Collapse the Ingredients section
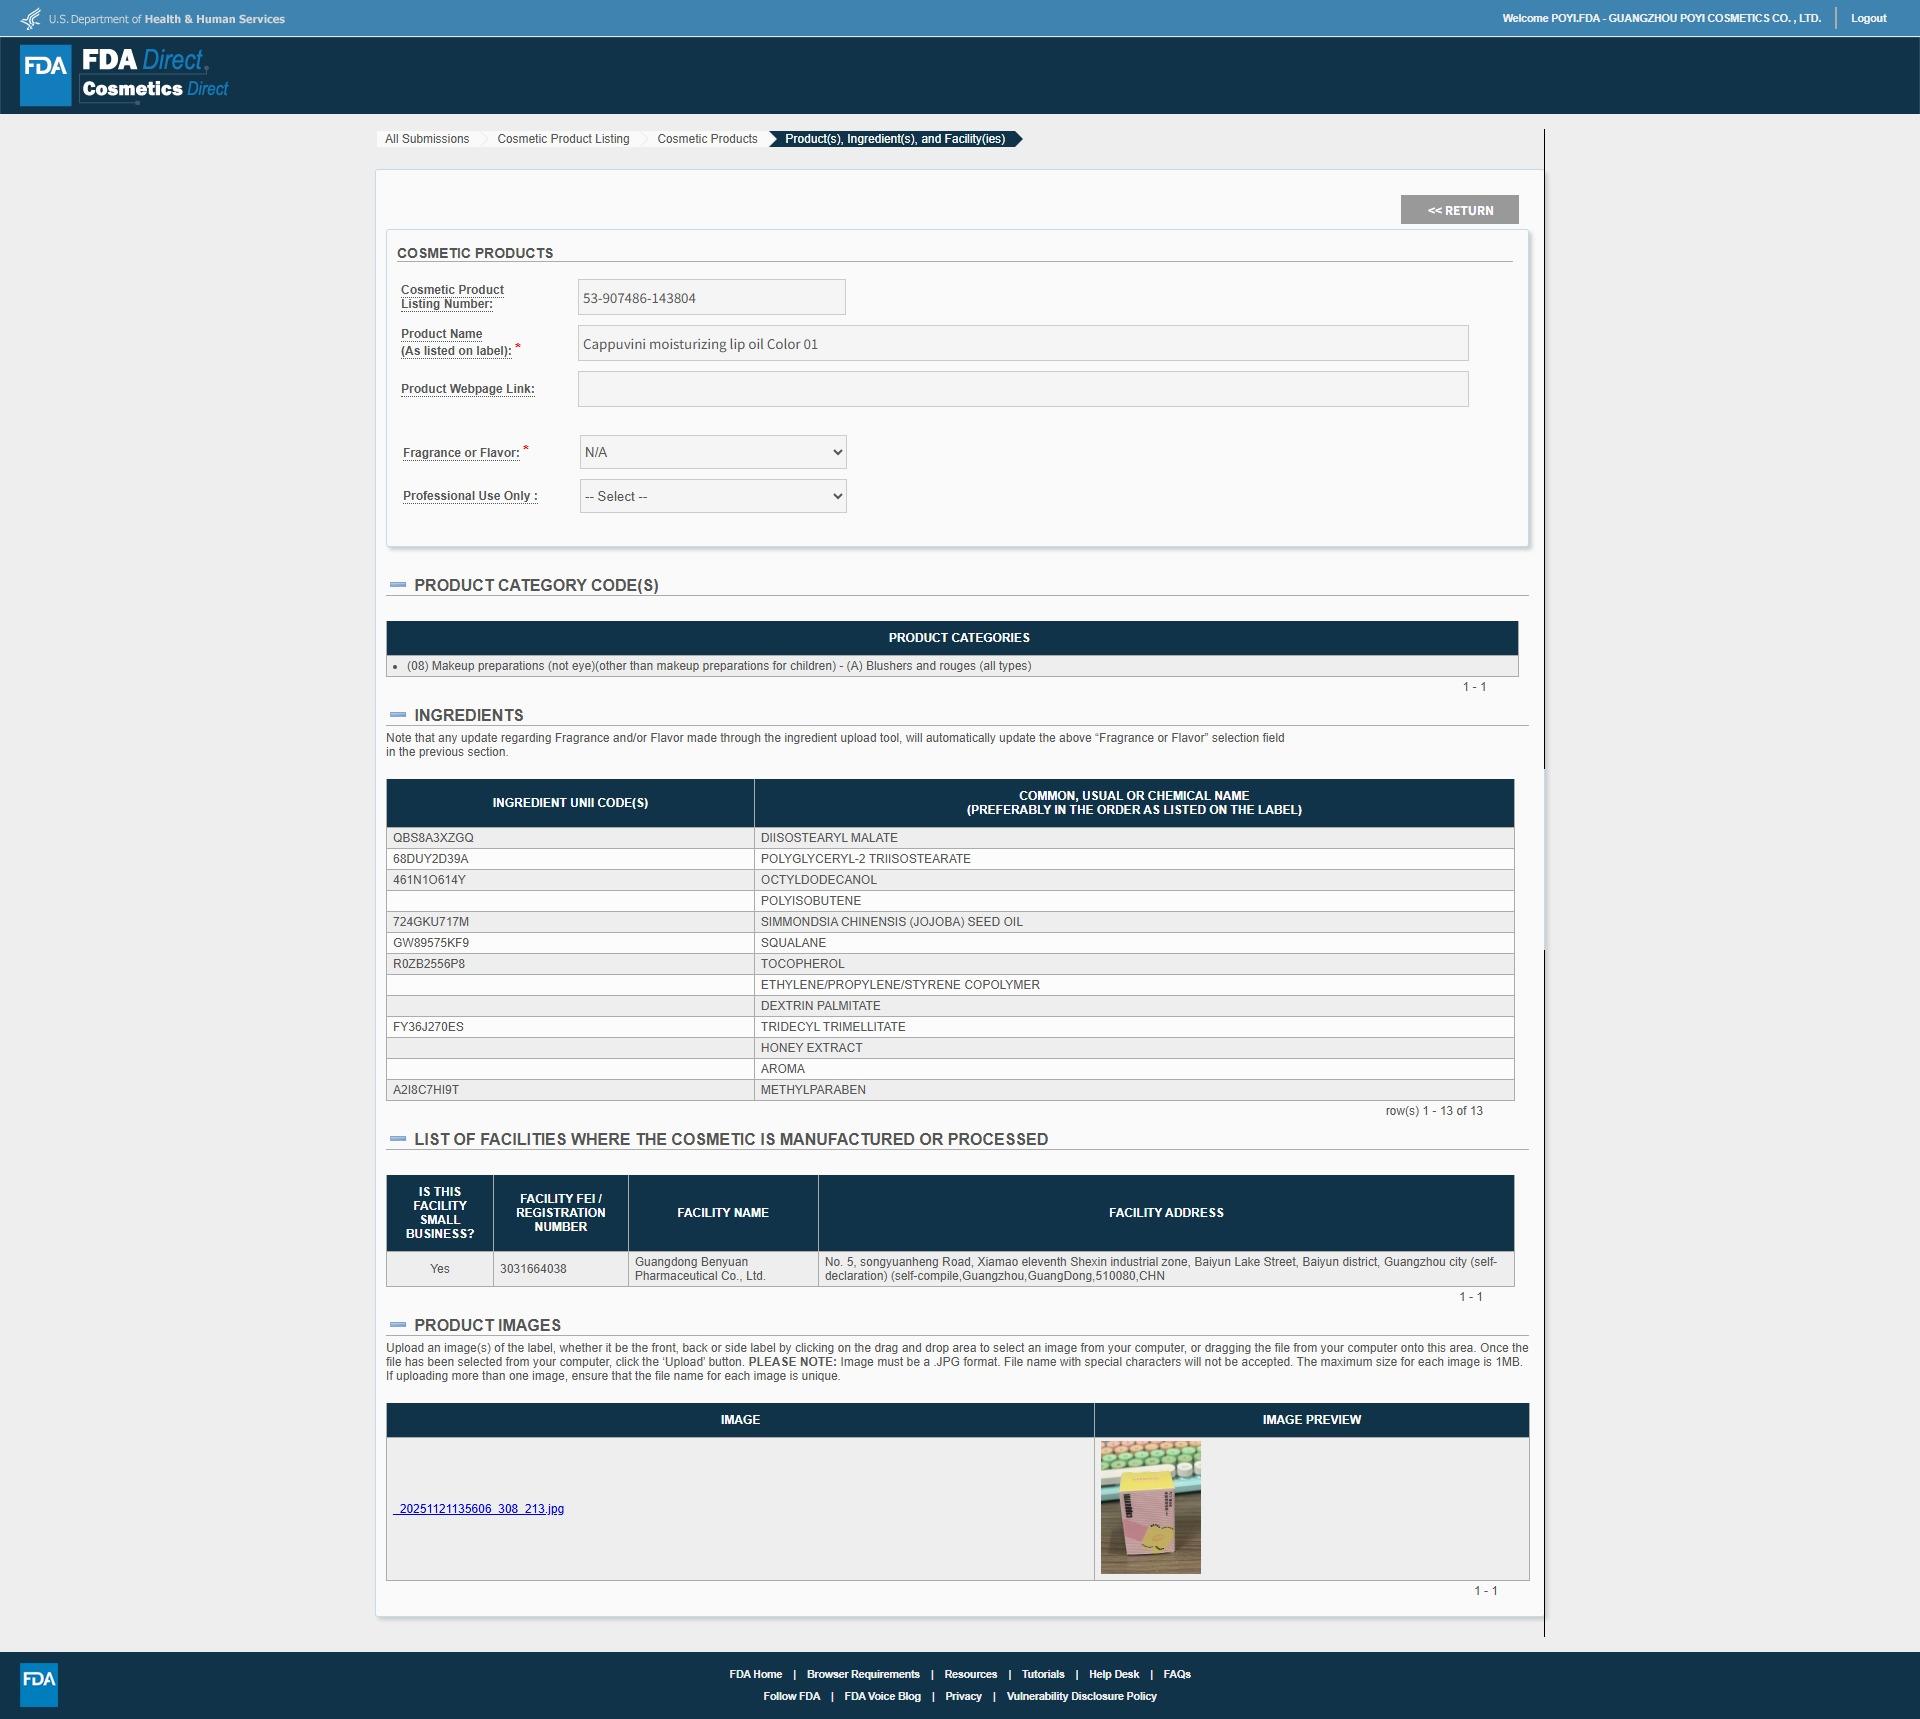1920x1719 pixels. [x=398, y=715]
